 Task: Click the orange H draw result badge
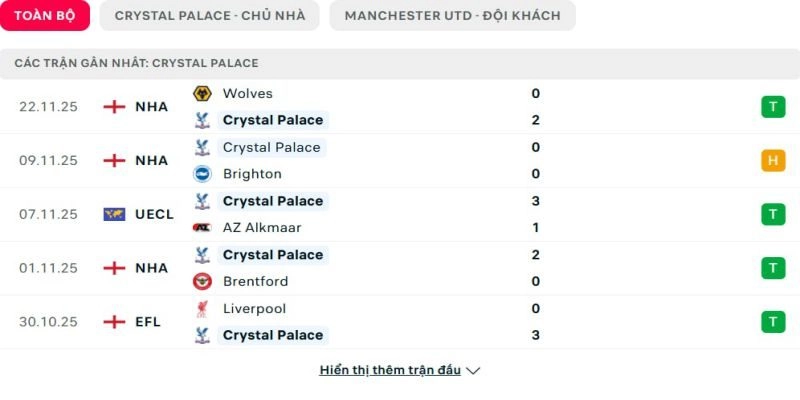773,160
